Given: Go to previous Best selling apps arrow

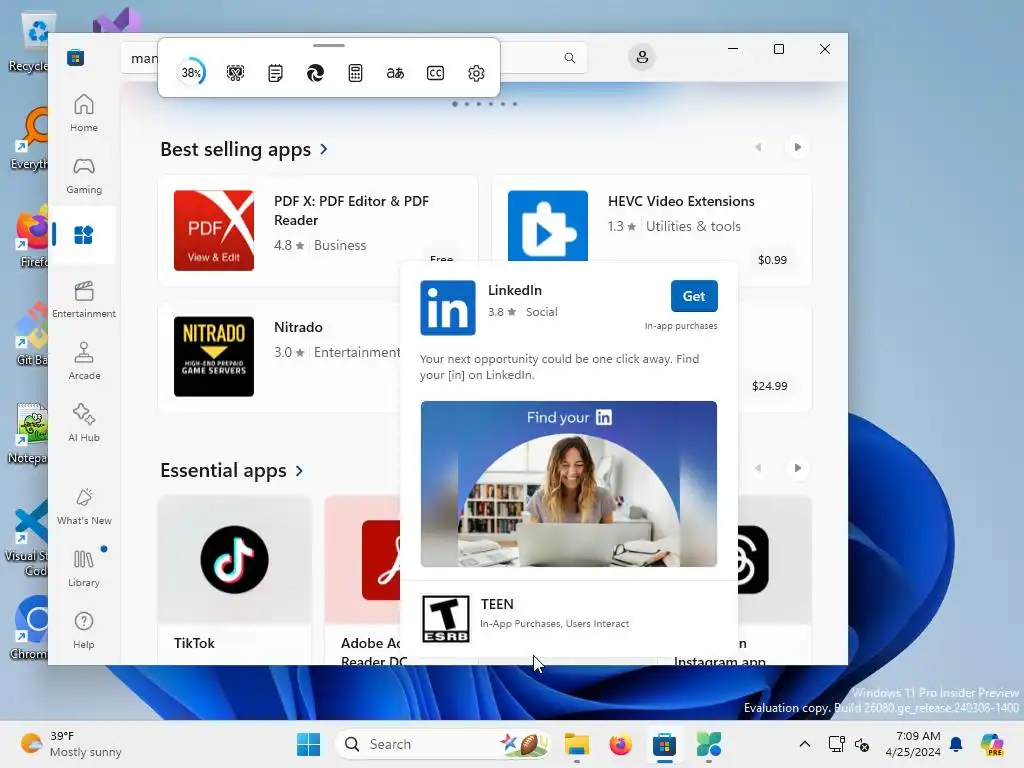Looking at the screenshot, I should coord(758,147).
